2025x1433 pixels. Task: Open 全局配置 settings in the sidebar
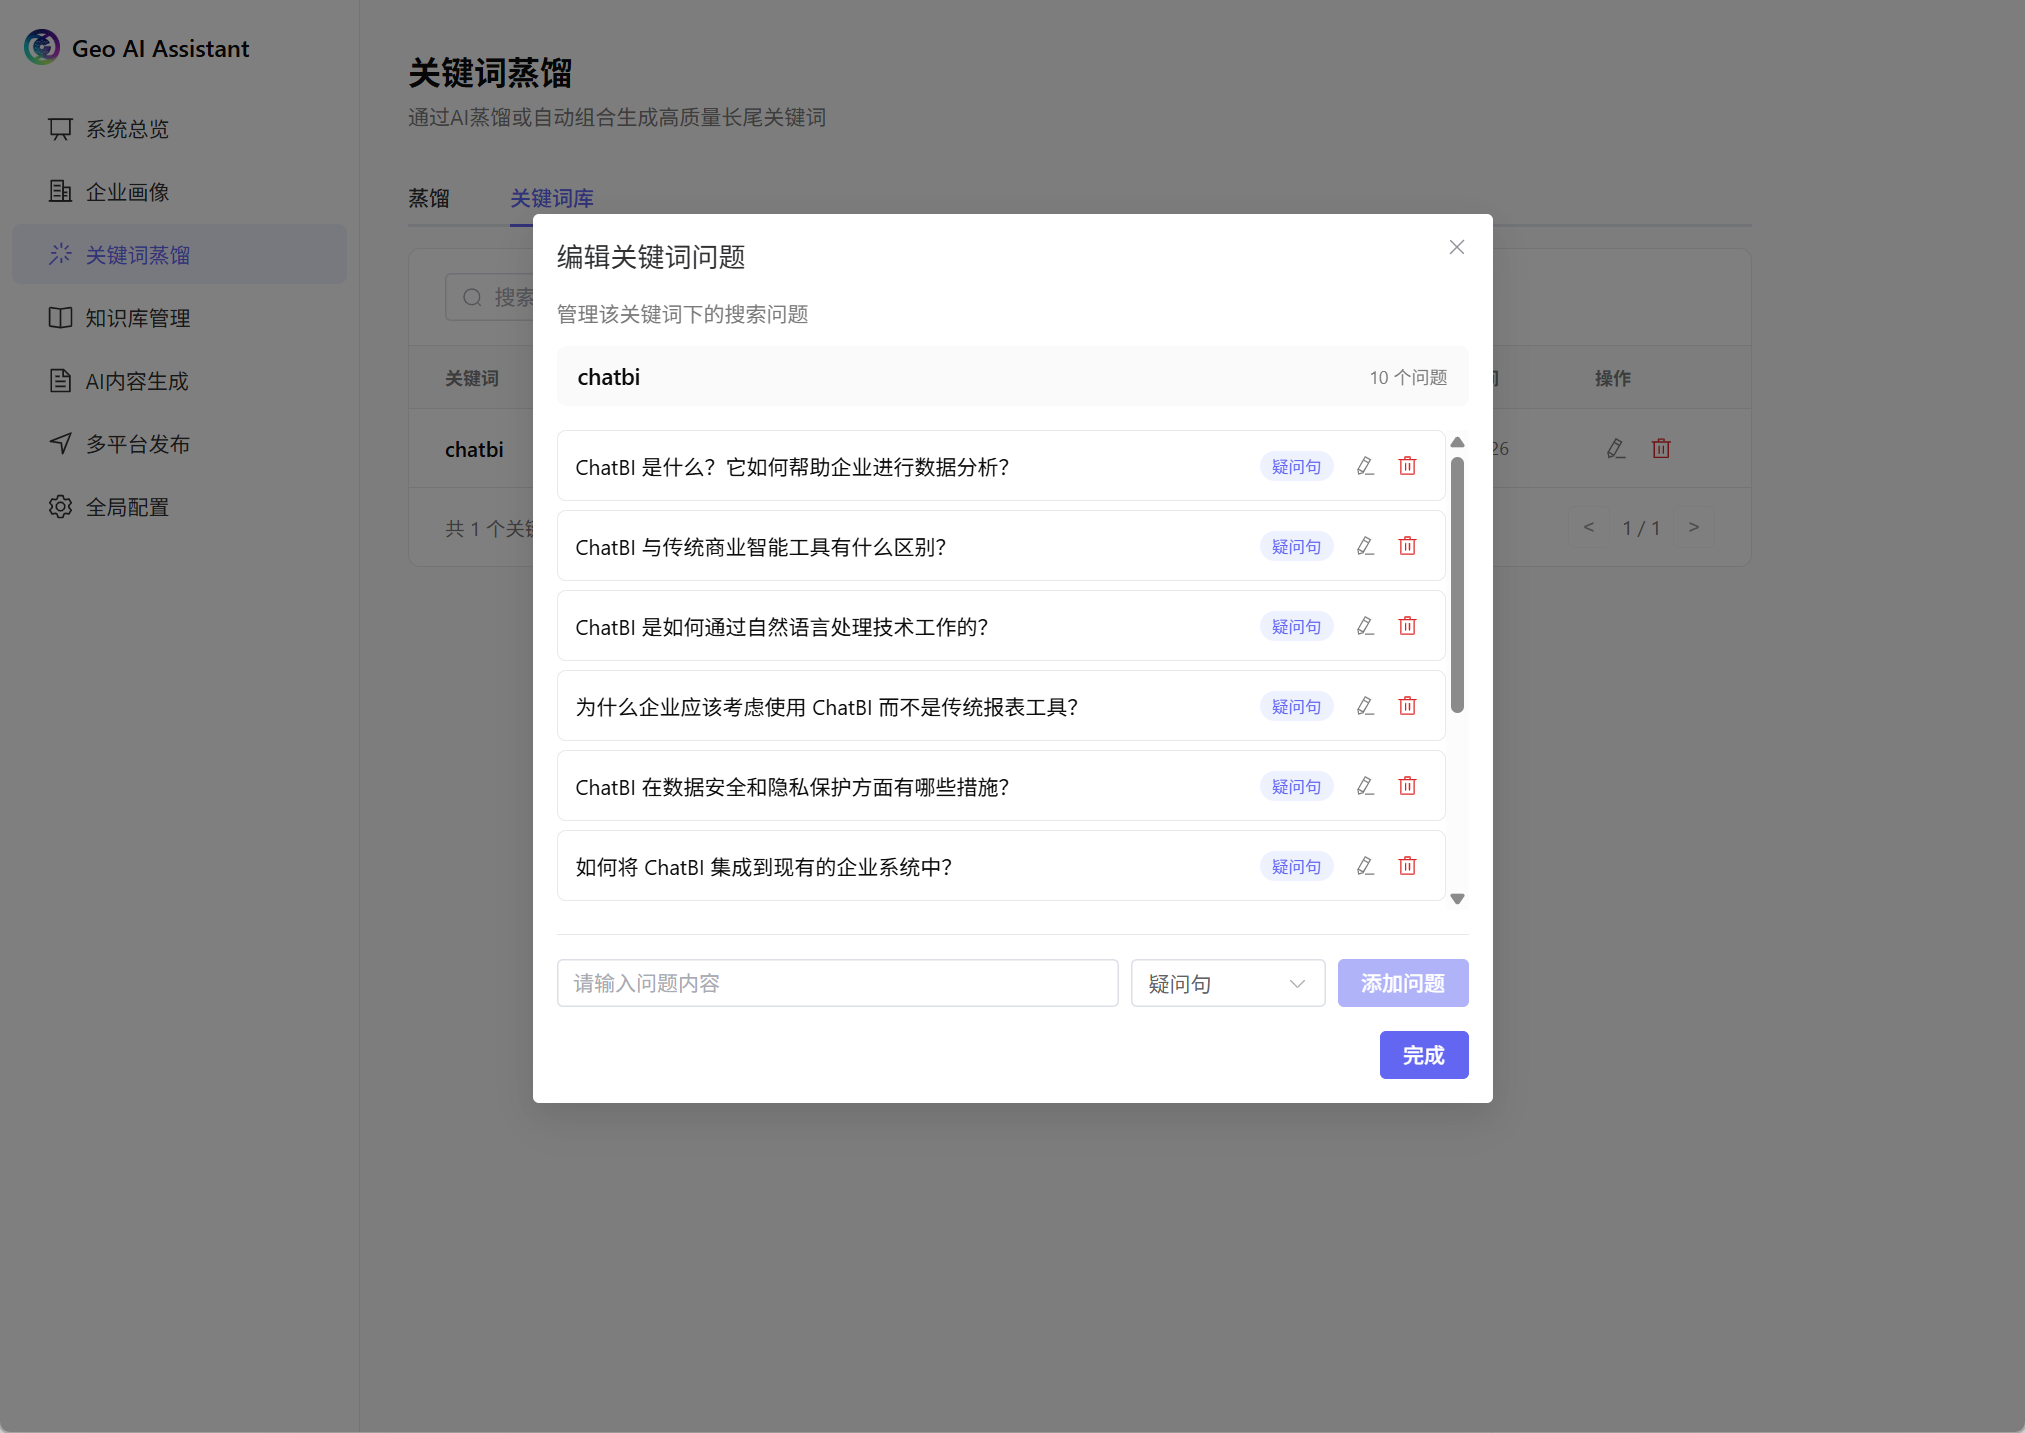[x=179, y=507]
